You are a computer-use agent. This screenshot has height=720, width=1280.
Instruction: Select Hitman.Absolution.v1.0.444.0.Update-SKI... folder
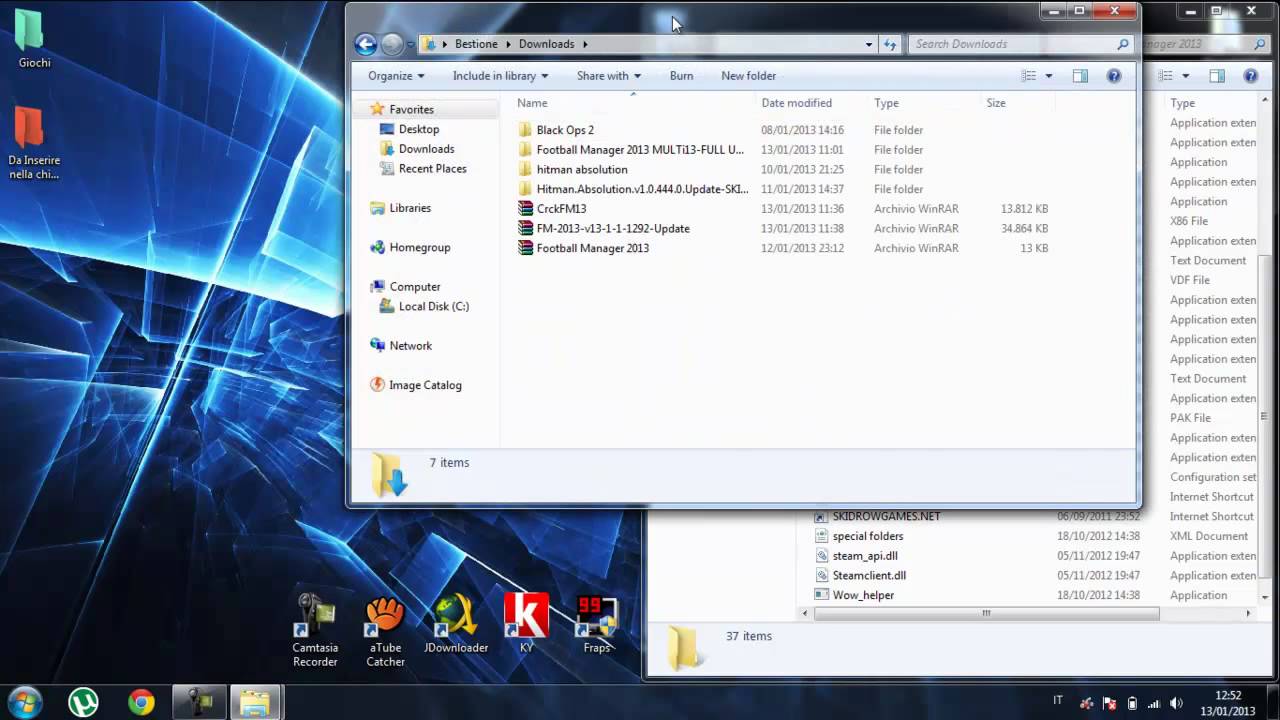point(642,189)
